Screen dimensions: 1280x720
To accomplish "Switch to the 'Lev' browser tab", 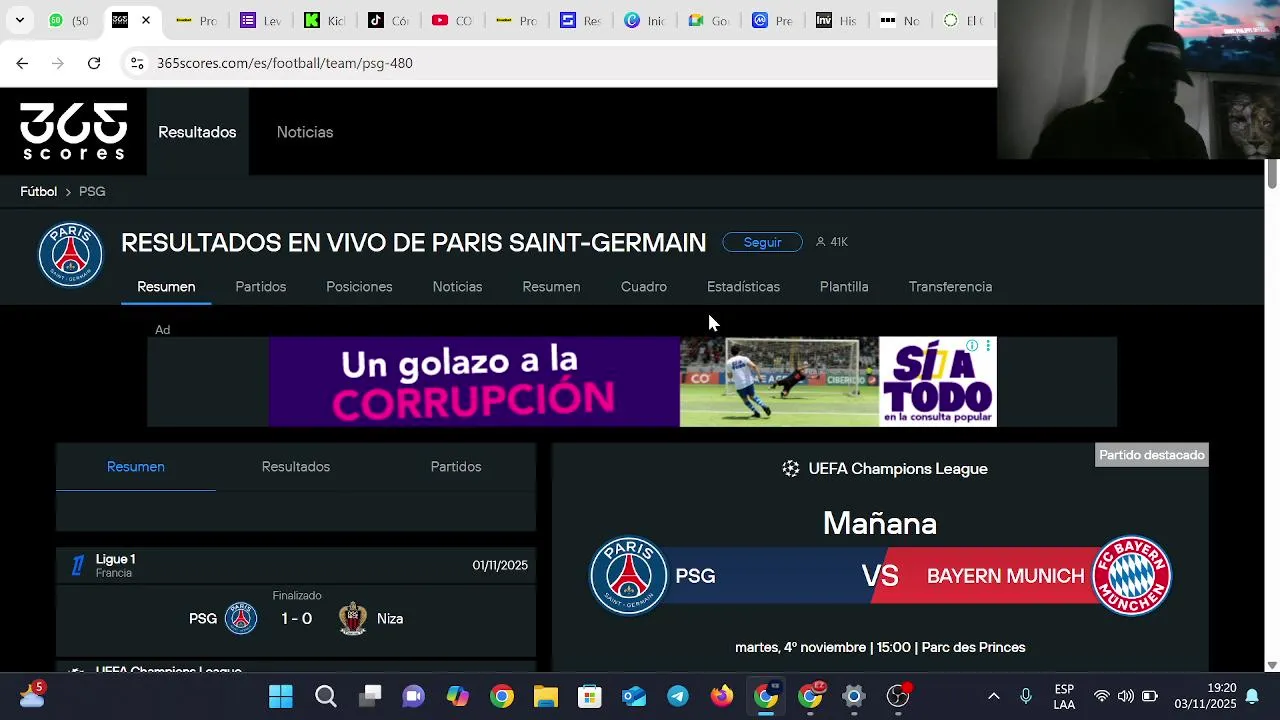I will click(x=259, y=20).
